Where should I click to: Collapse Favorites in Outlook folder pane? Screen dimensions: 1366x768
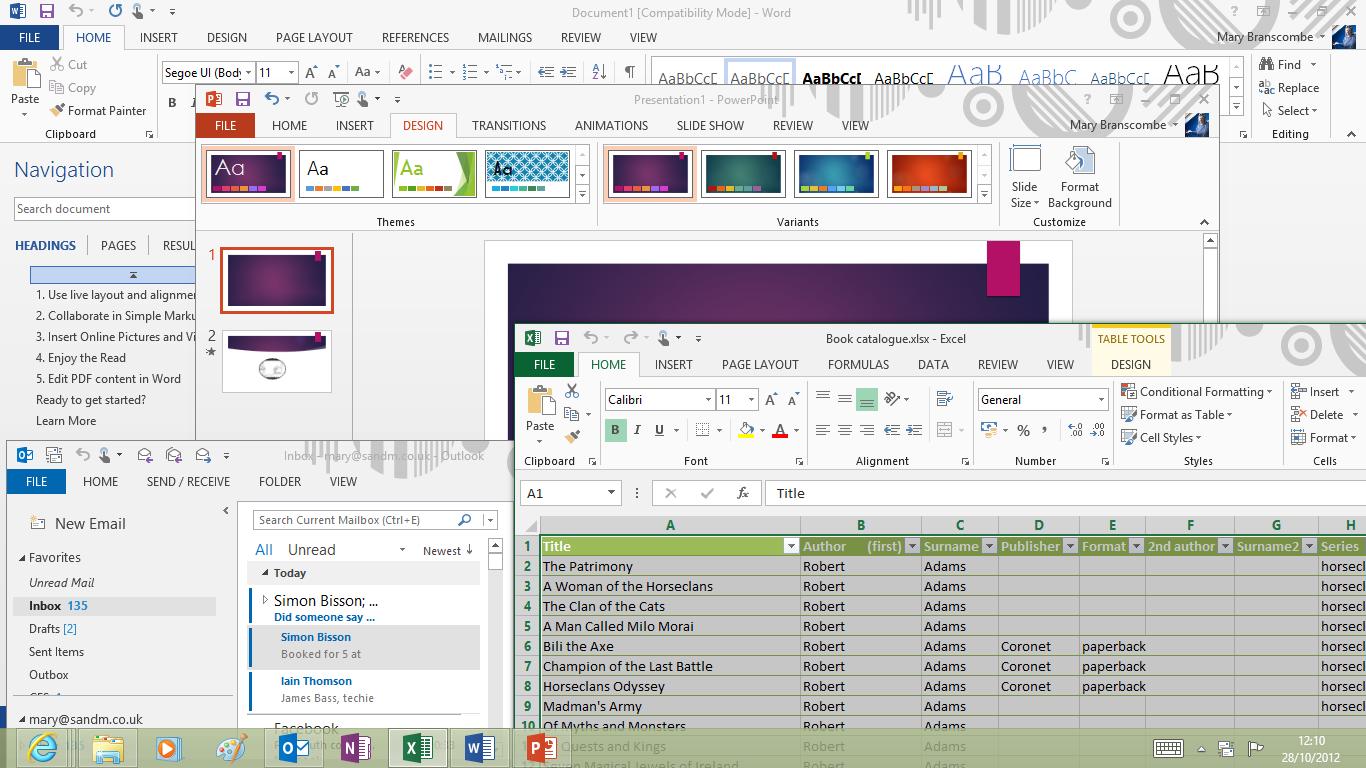click(22, 558)
